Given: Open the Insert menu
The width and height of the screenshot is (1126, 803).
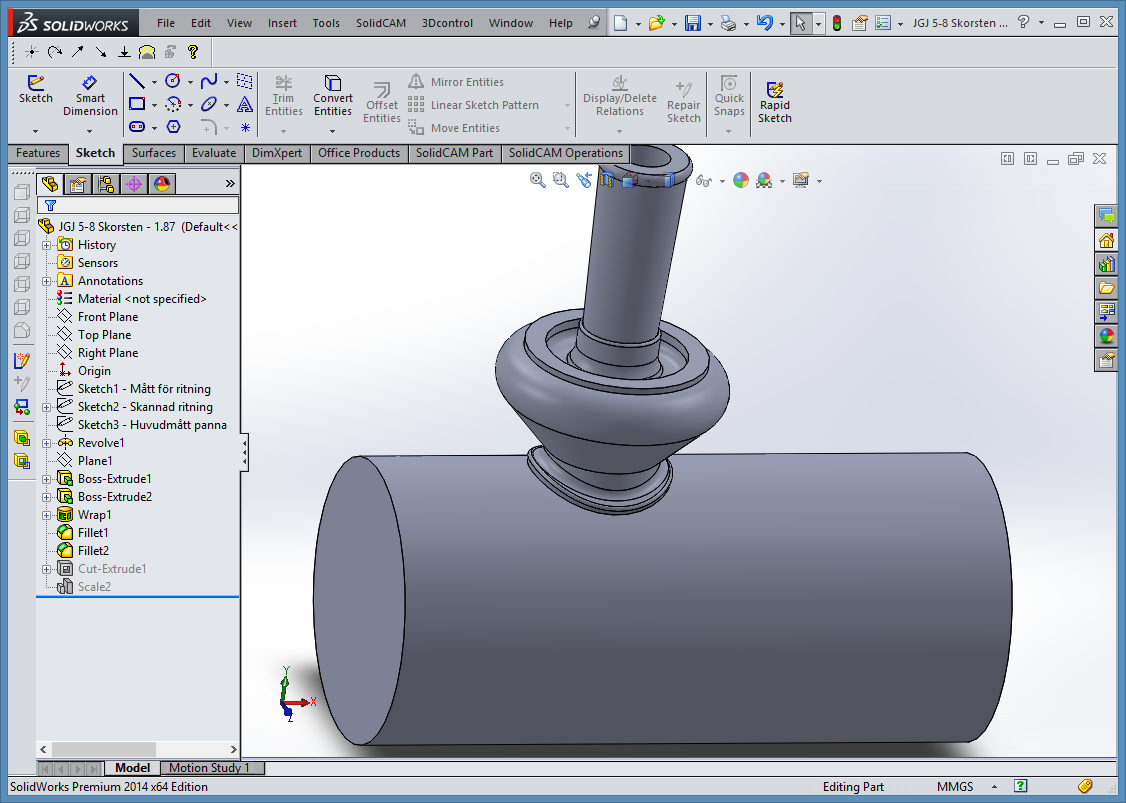Looking at the screenshot, I should coord(282,23).
